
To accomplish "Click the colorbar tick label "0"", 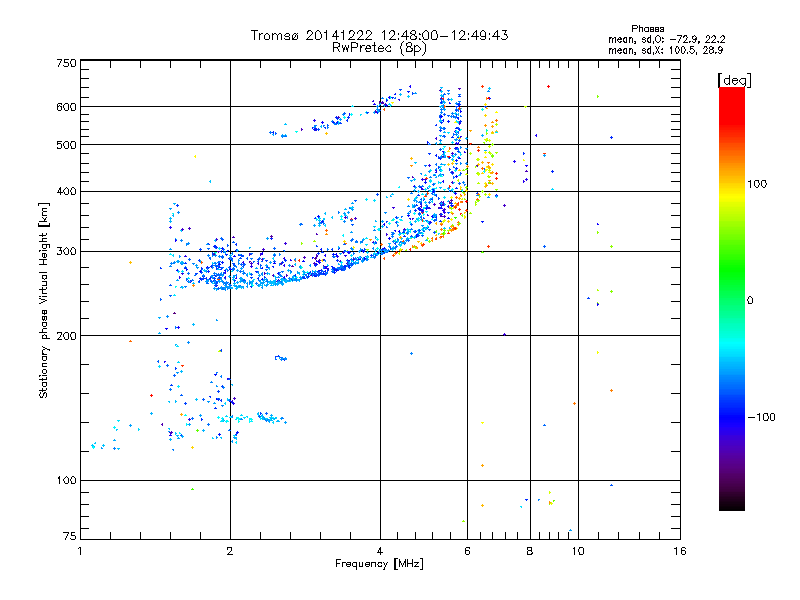I will [x=750, y=301].
